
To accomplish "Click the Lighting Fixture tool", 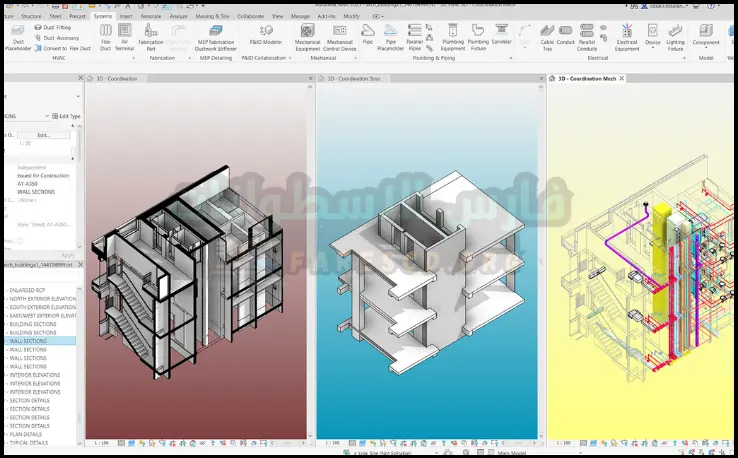I will (x=676, y=38).
